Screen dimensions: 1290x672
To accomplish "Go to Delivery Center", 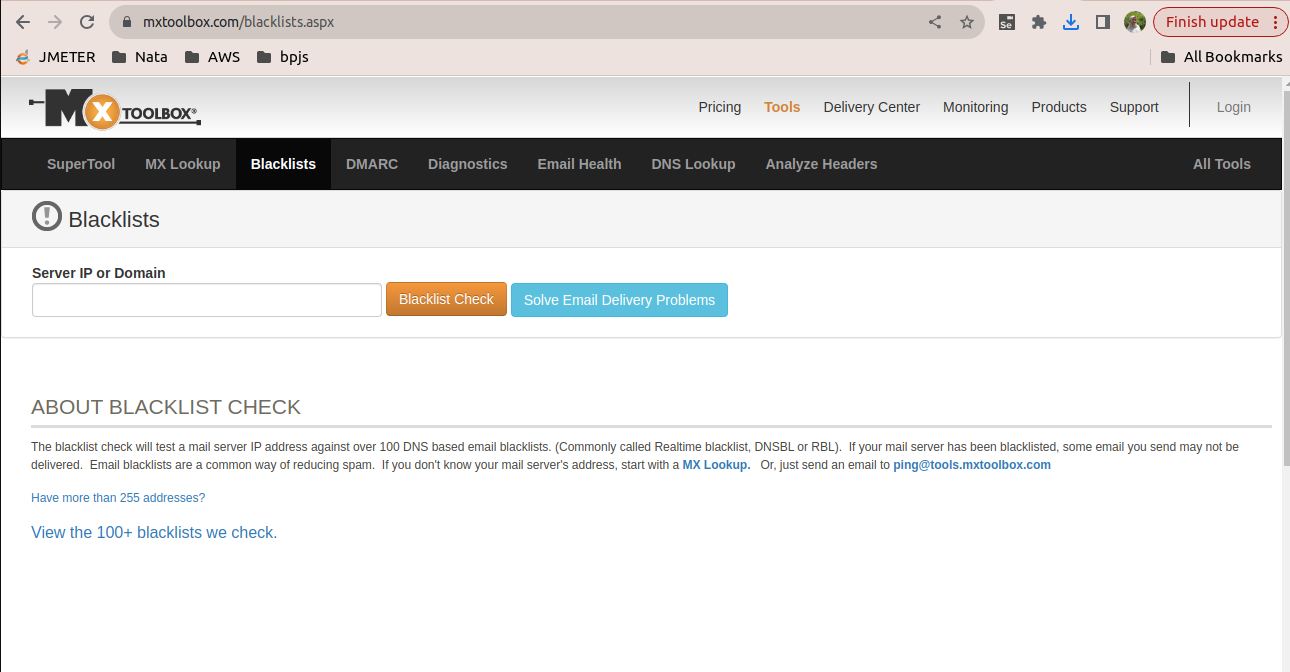I will click(872, 107).
